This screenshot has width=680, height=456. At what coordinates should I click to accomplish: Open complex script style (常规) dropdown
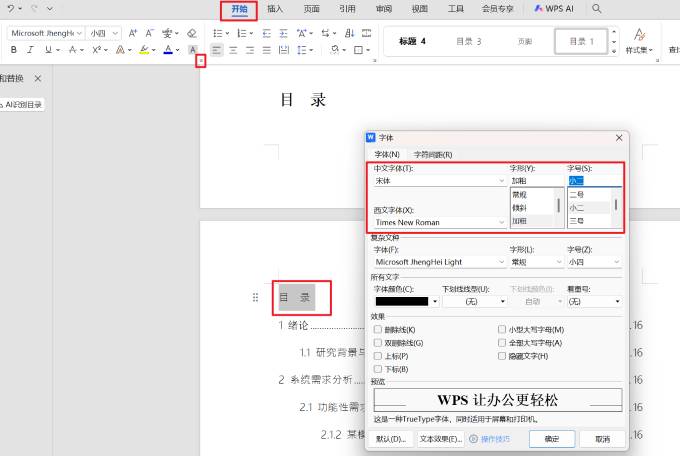(559, 262)
